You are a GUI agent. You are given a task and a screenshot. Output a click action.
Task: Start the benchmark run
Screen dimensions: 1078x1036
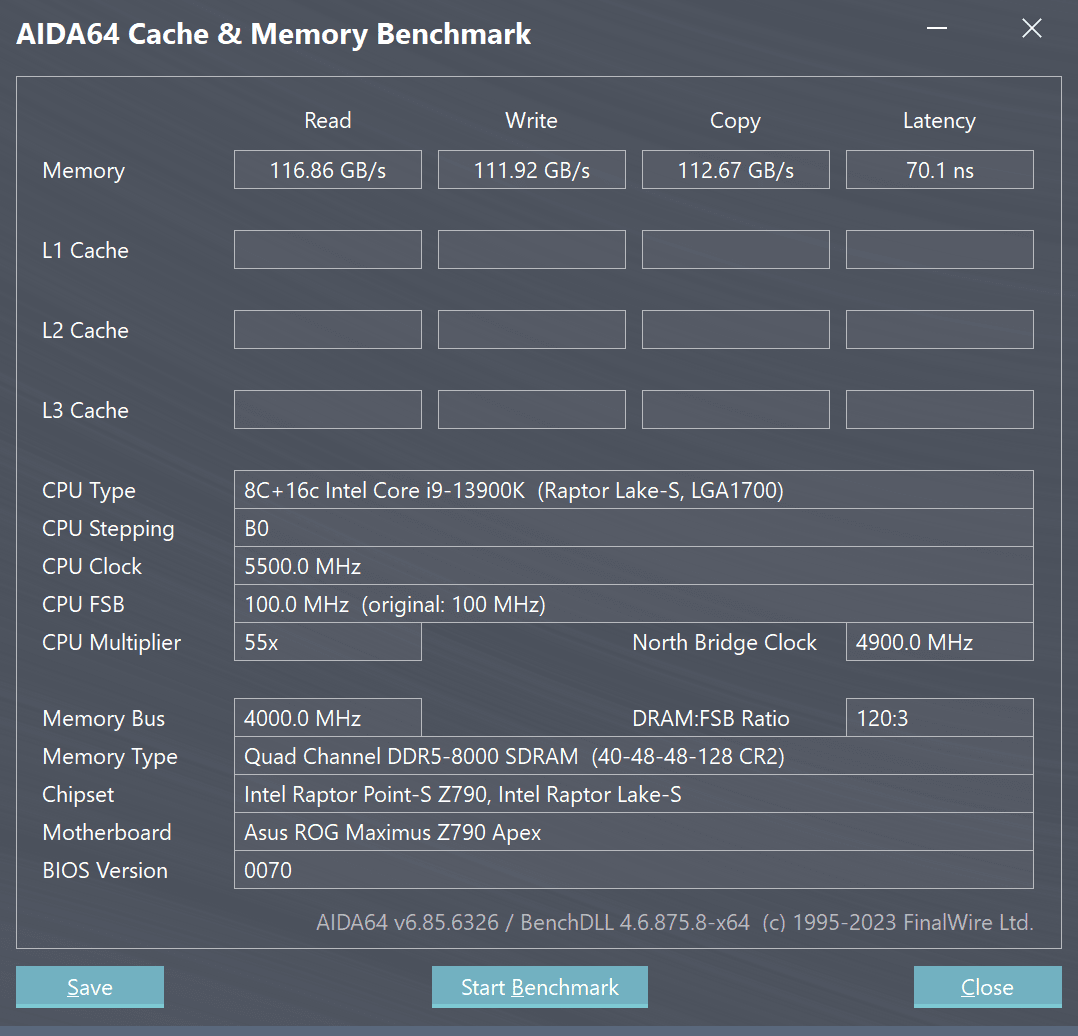[540, 987]
